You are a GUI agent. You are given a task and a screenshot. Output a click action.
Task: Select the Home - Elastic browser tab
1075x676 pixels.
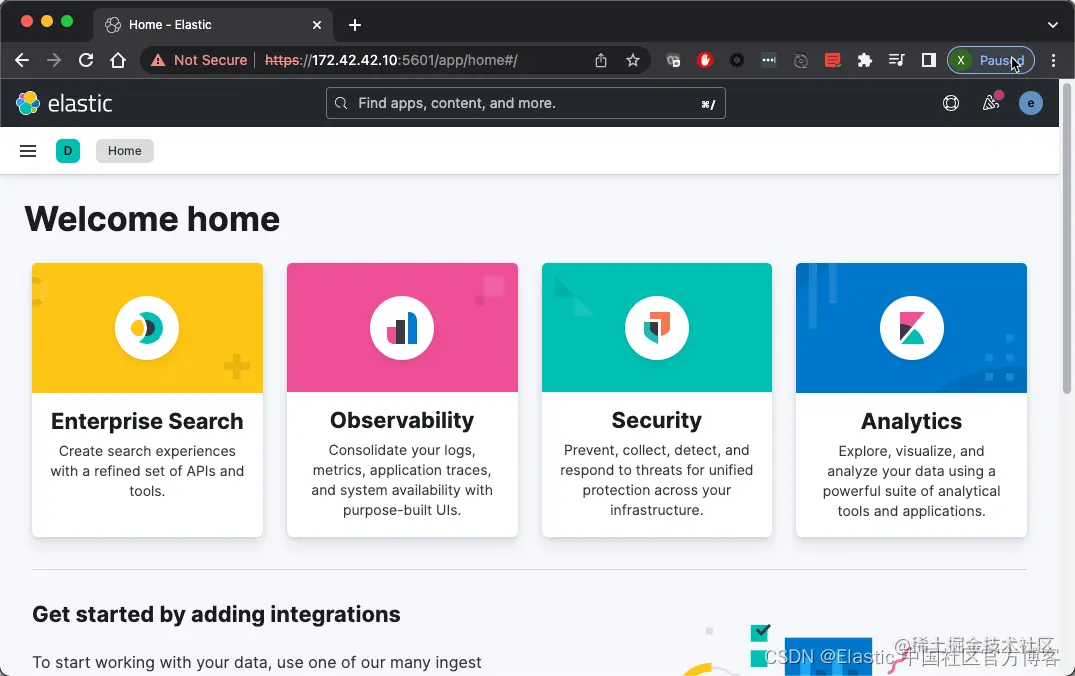click(213, 25)
